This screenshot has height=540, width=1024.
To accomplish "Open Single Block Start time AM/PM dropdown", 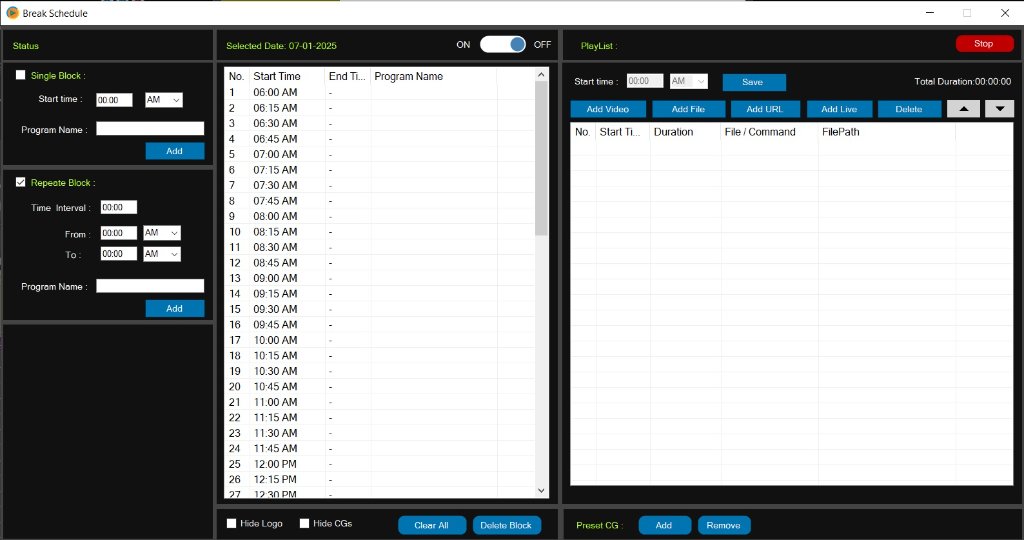I will click(164, 100).
